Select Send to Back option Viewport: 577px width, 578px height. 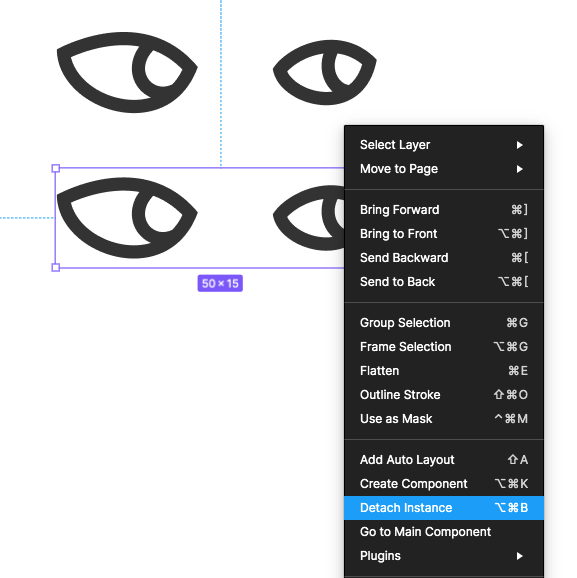coord(444,282)
